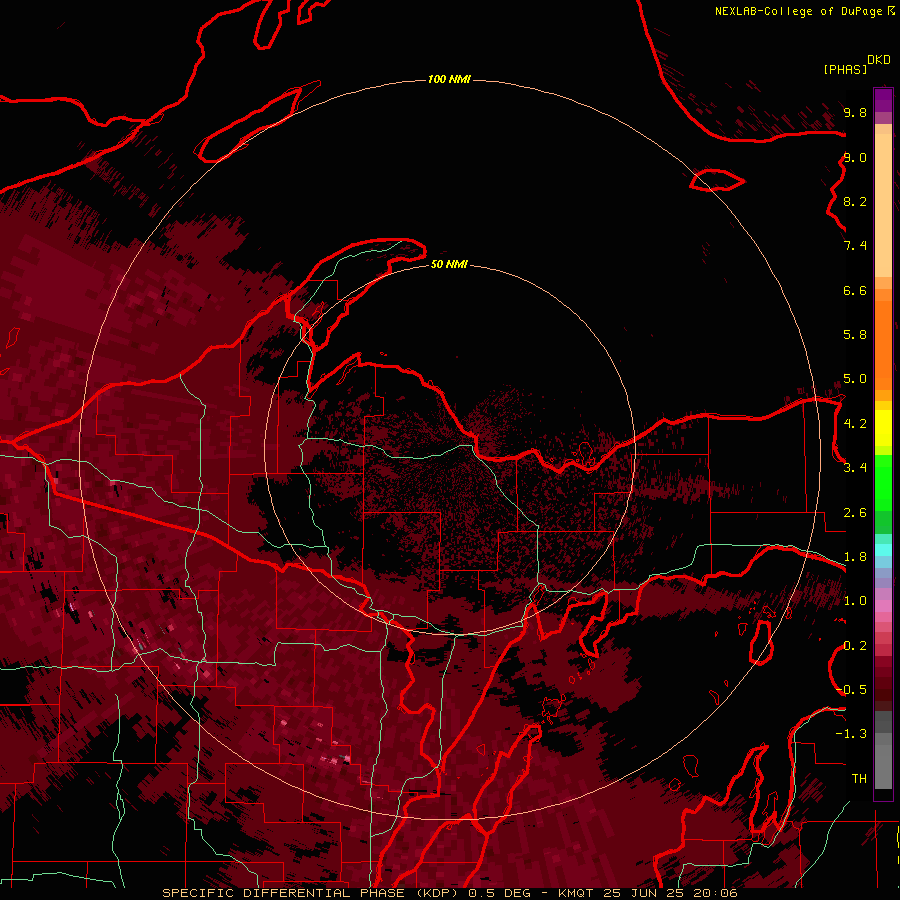Click the 100 NMI range ring label
Viewport: 900px width, 900px height.
(x=449, y=79)
